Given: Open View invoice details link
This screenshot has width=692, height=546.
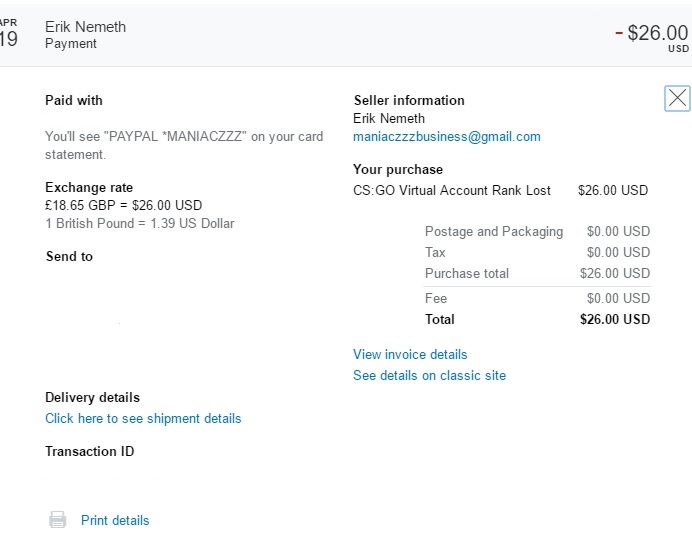Looking at the screenshot, I should pos(410,354).
